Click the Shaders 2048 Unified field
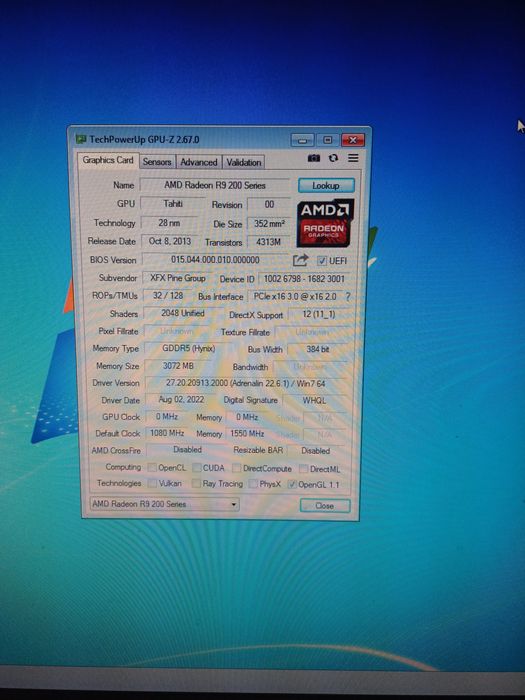Image resolution: width=525 pixels, height=700 pixels. [x=183, y=313]
